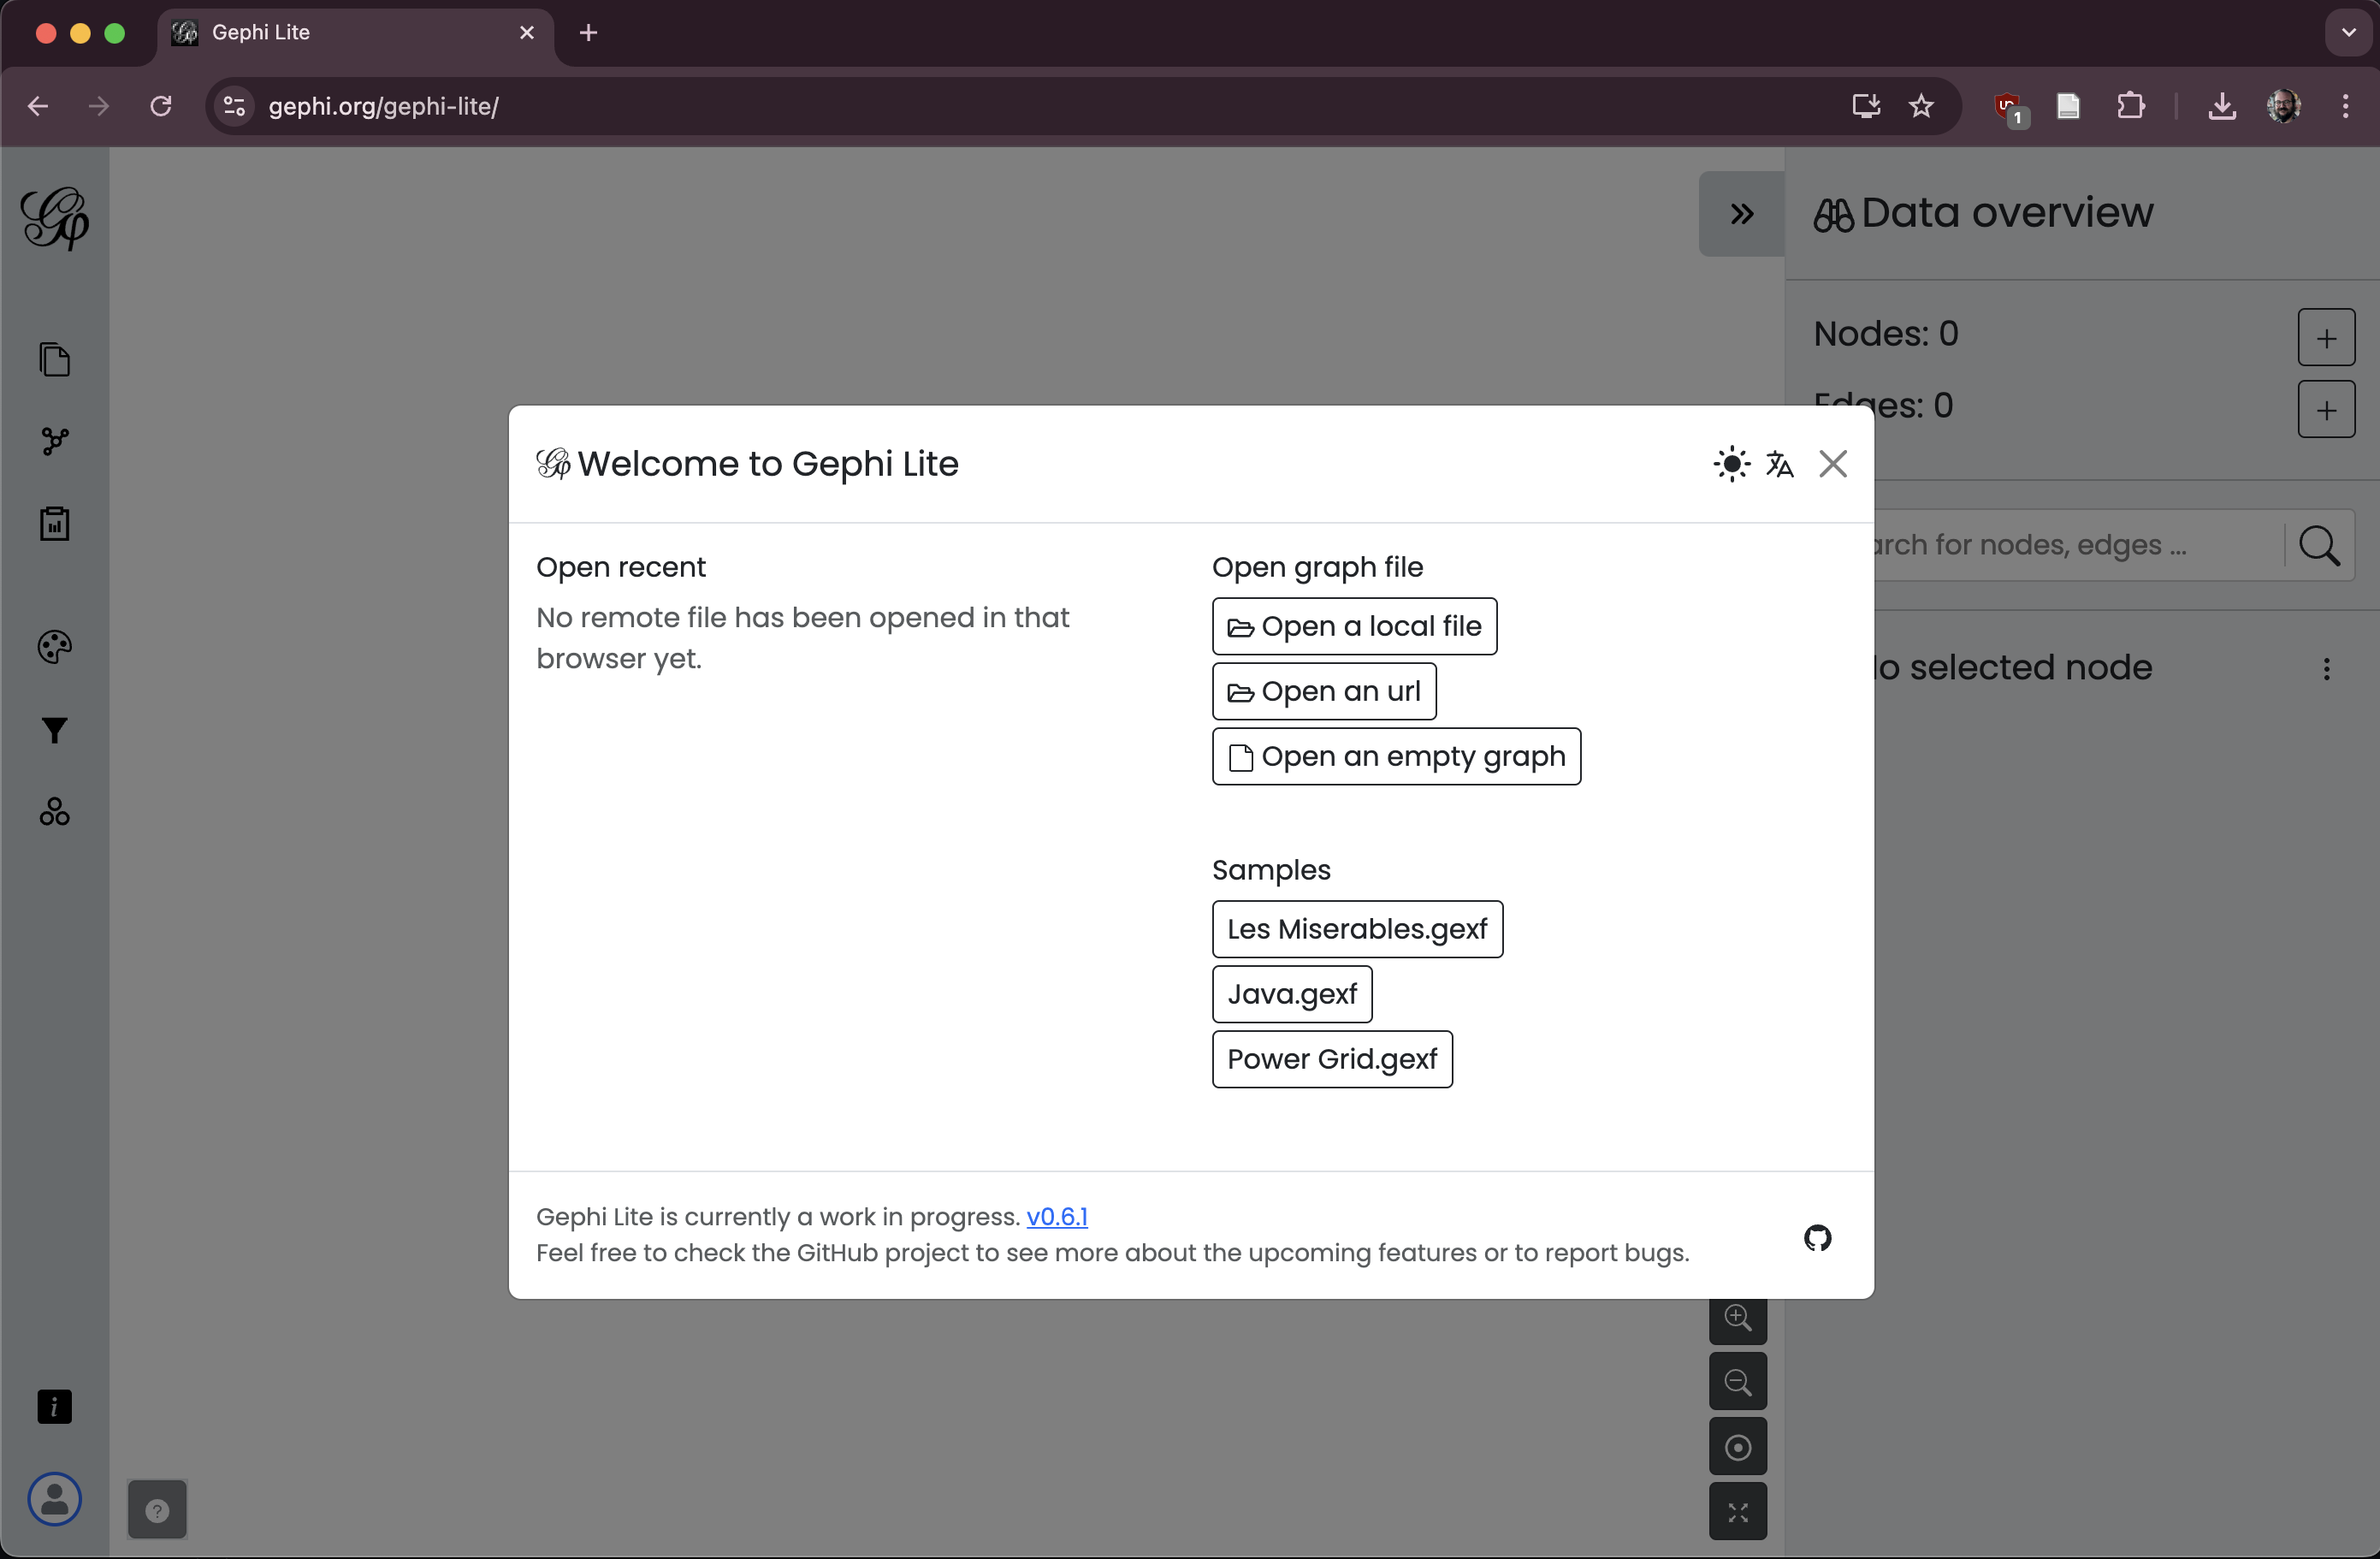Viewport: 2380px width, 1559px height.
Task: Click the browser profile avatar
Action: (2284, 106)
